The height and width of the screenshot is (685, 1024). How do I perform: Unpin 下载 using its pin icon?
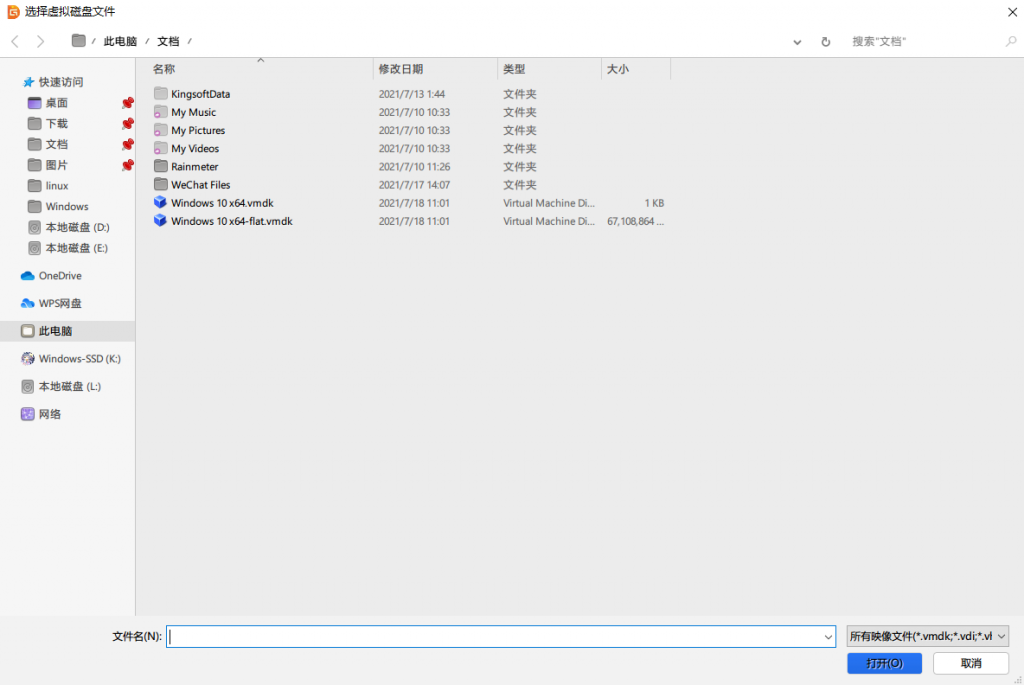[x=128, y=123]
